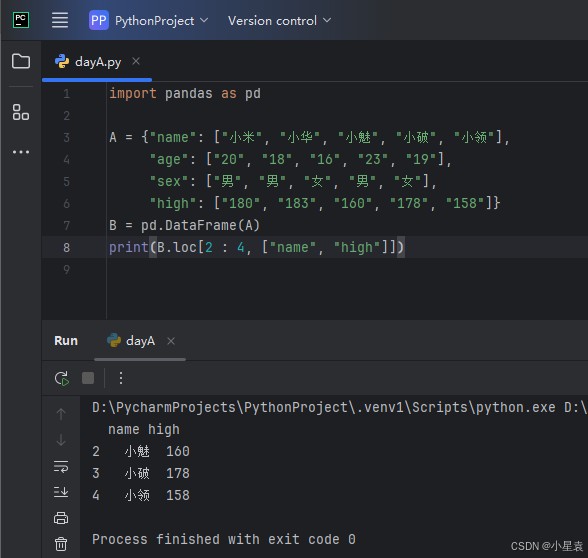Open the main hamburger menu
Image resolution: width=588 pixels, height=558 pixels.
pos(60,20)
